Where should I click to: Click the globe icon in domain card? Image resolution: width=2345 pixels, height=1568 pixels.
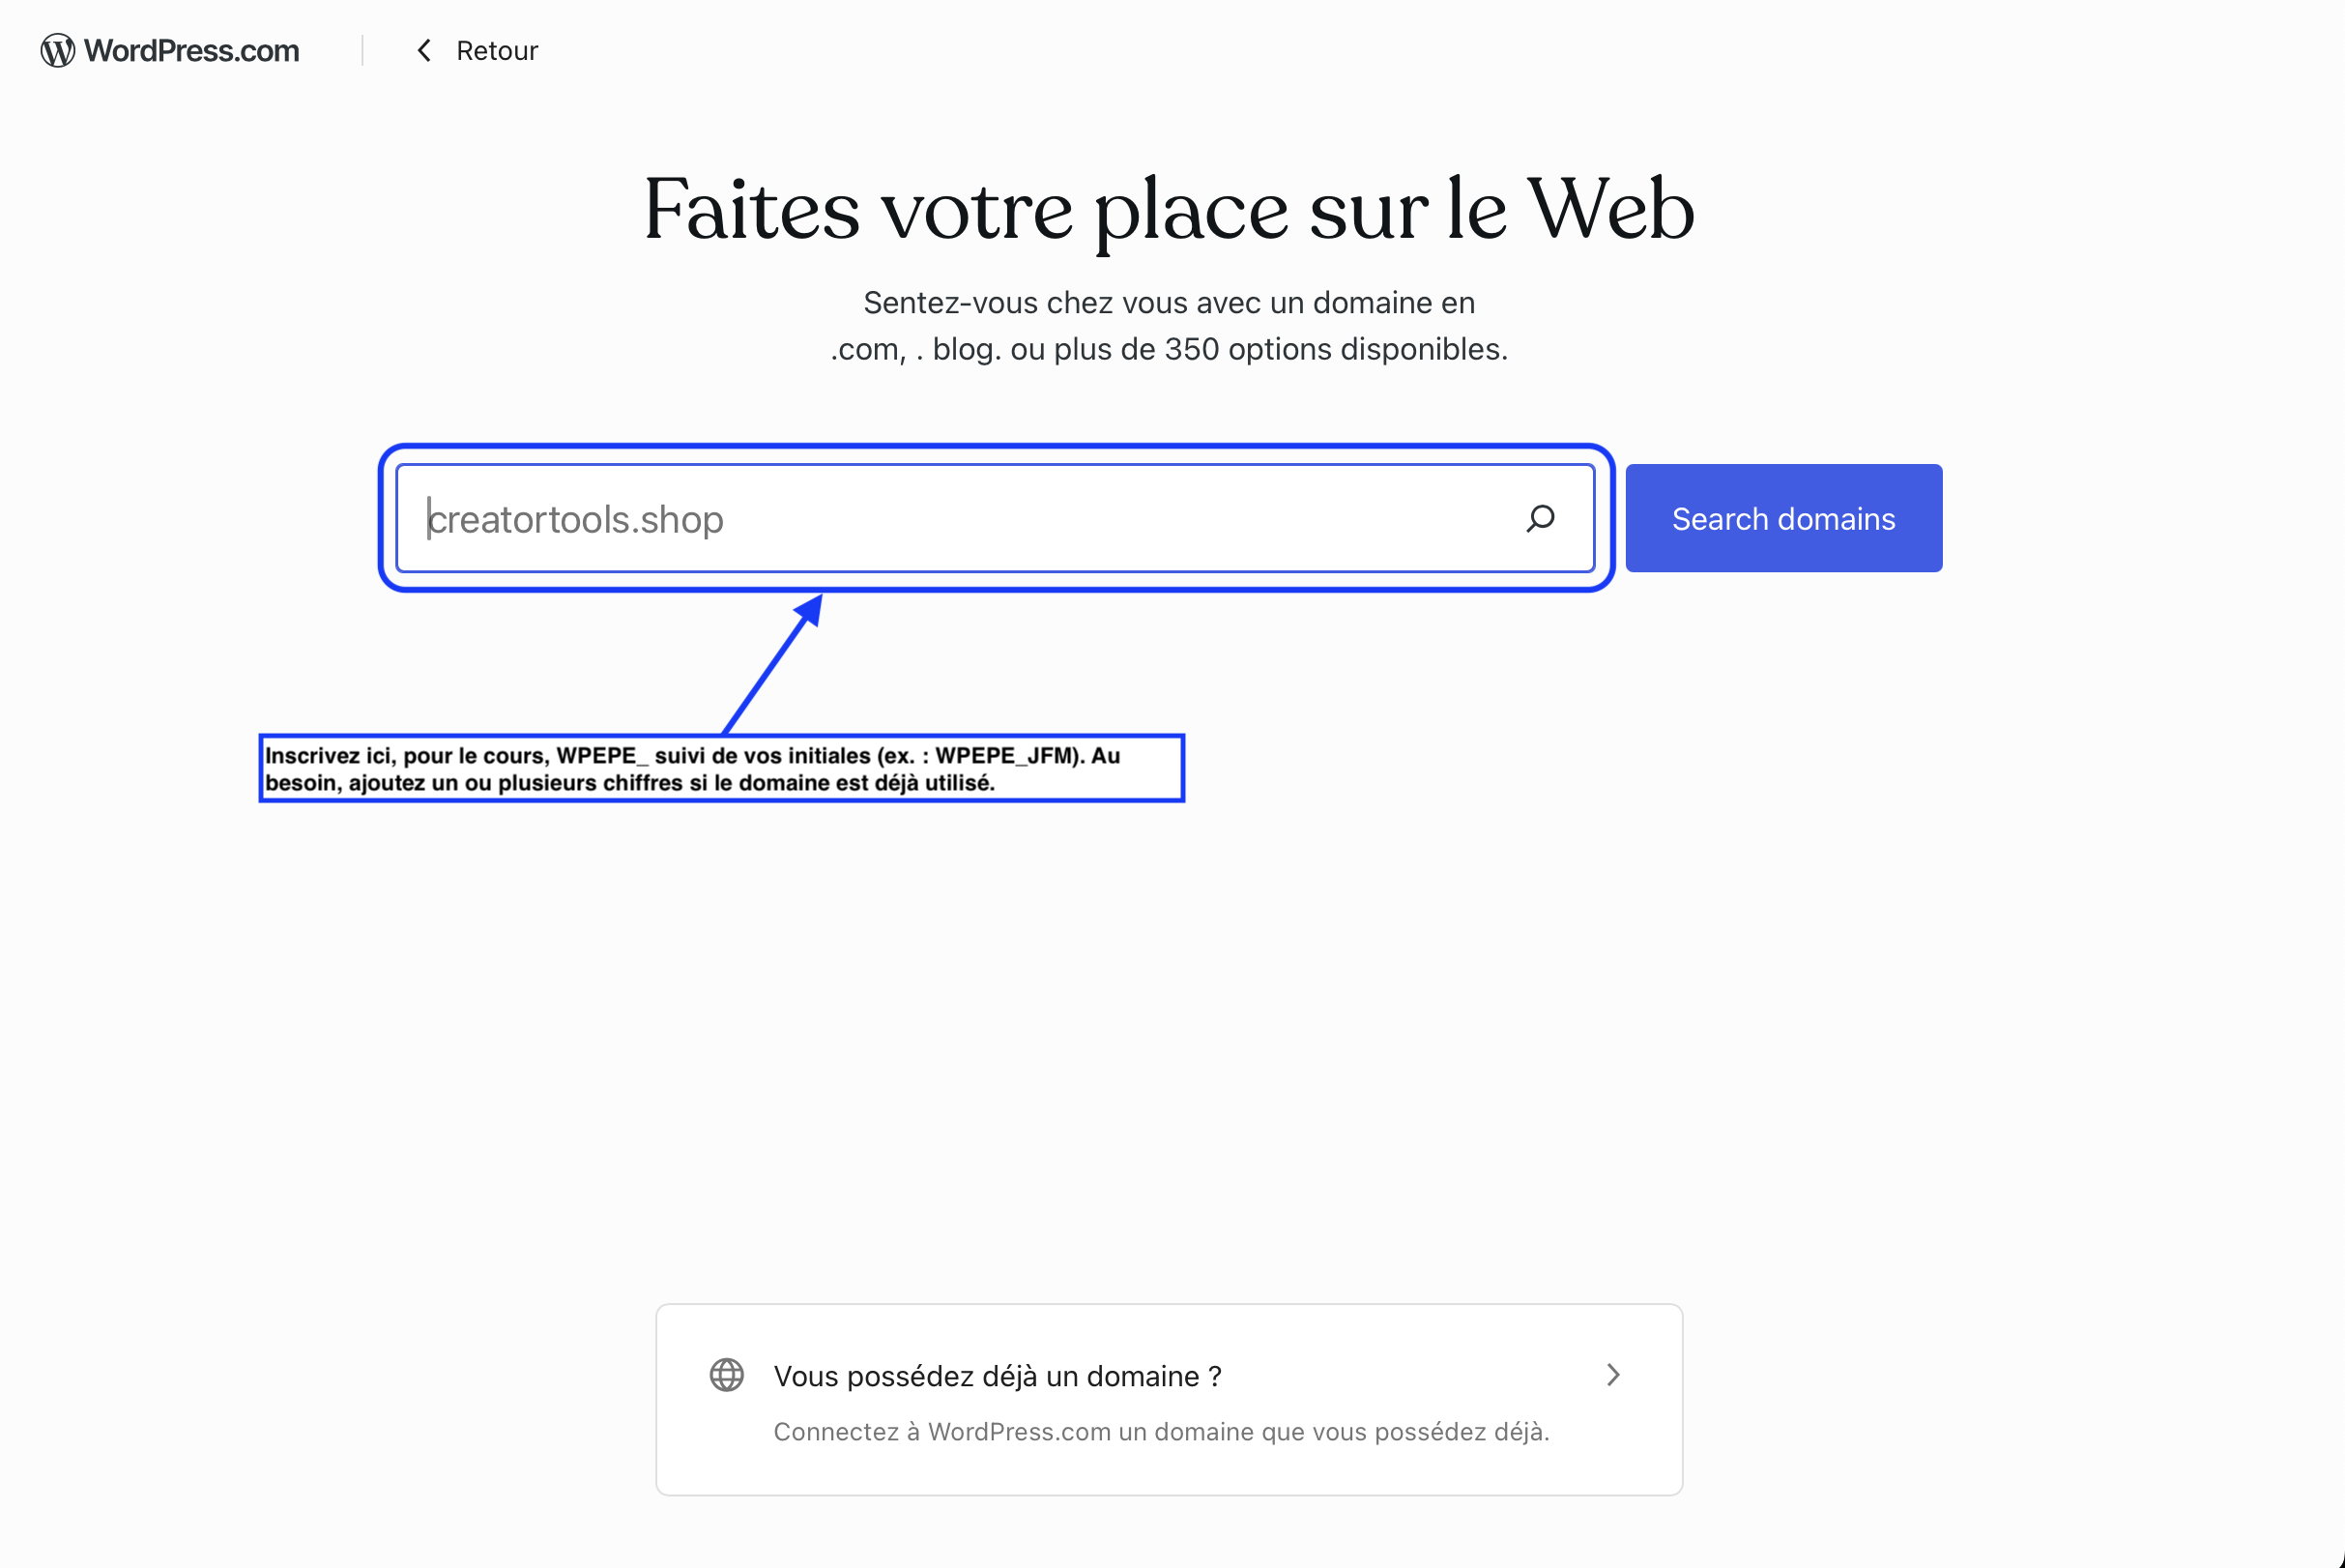pos(727,1375)
